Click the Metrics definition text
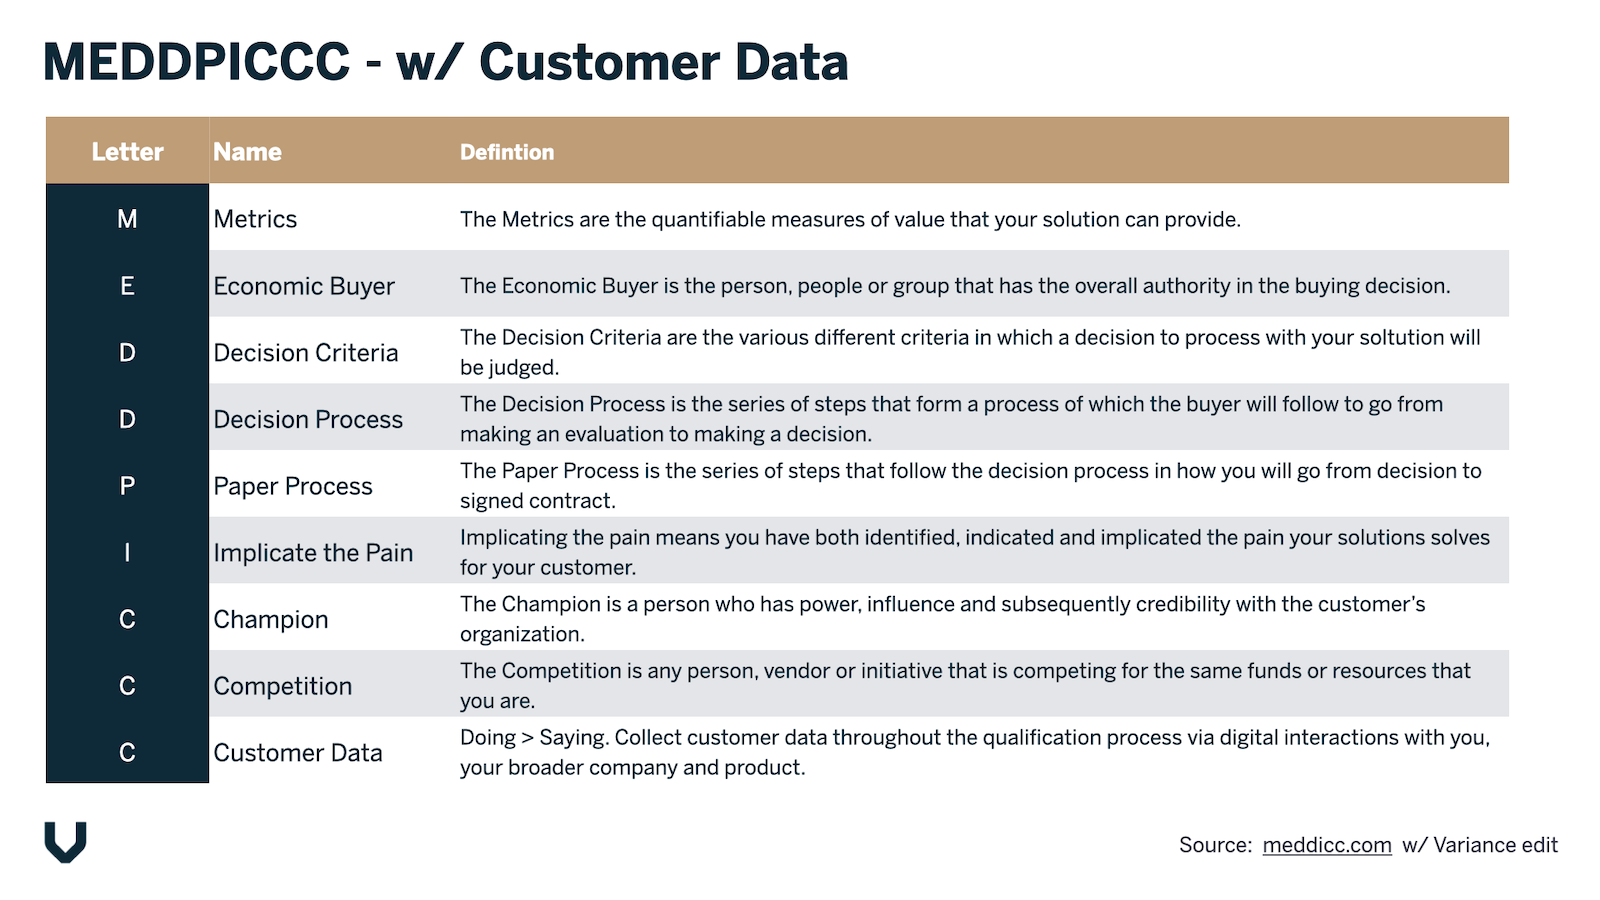 (850, 219)
